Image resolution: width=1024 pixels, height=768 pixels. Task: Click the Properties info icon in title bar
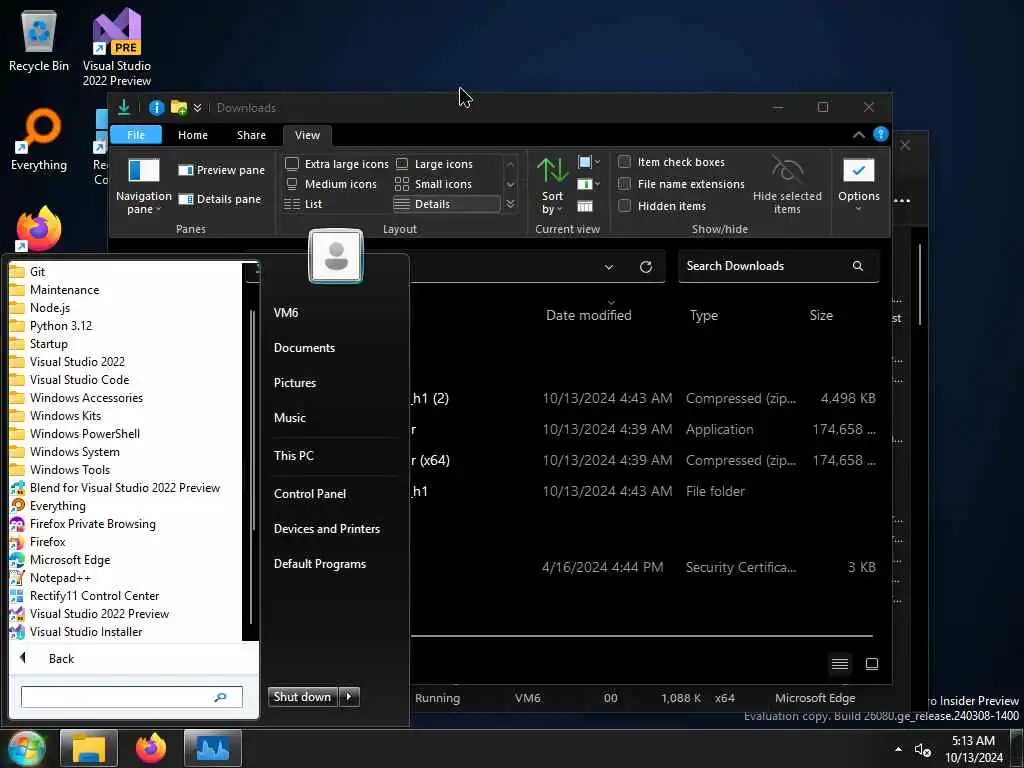(156, 108)
